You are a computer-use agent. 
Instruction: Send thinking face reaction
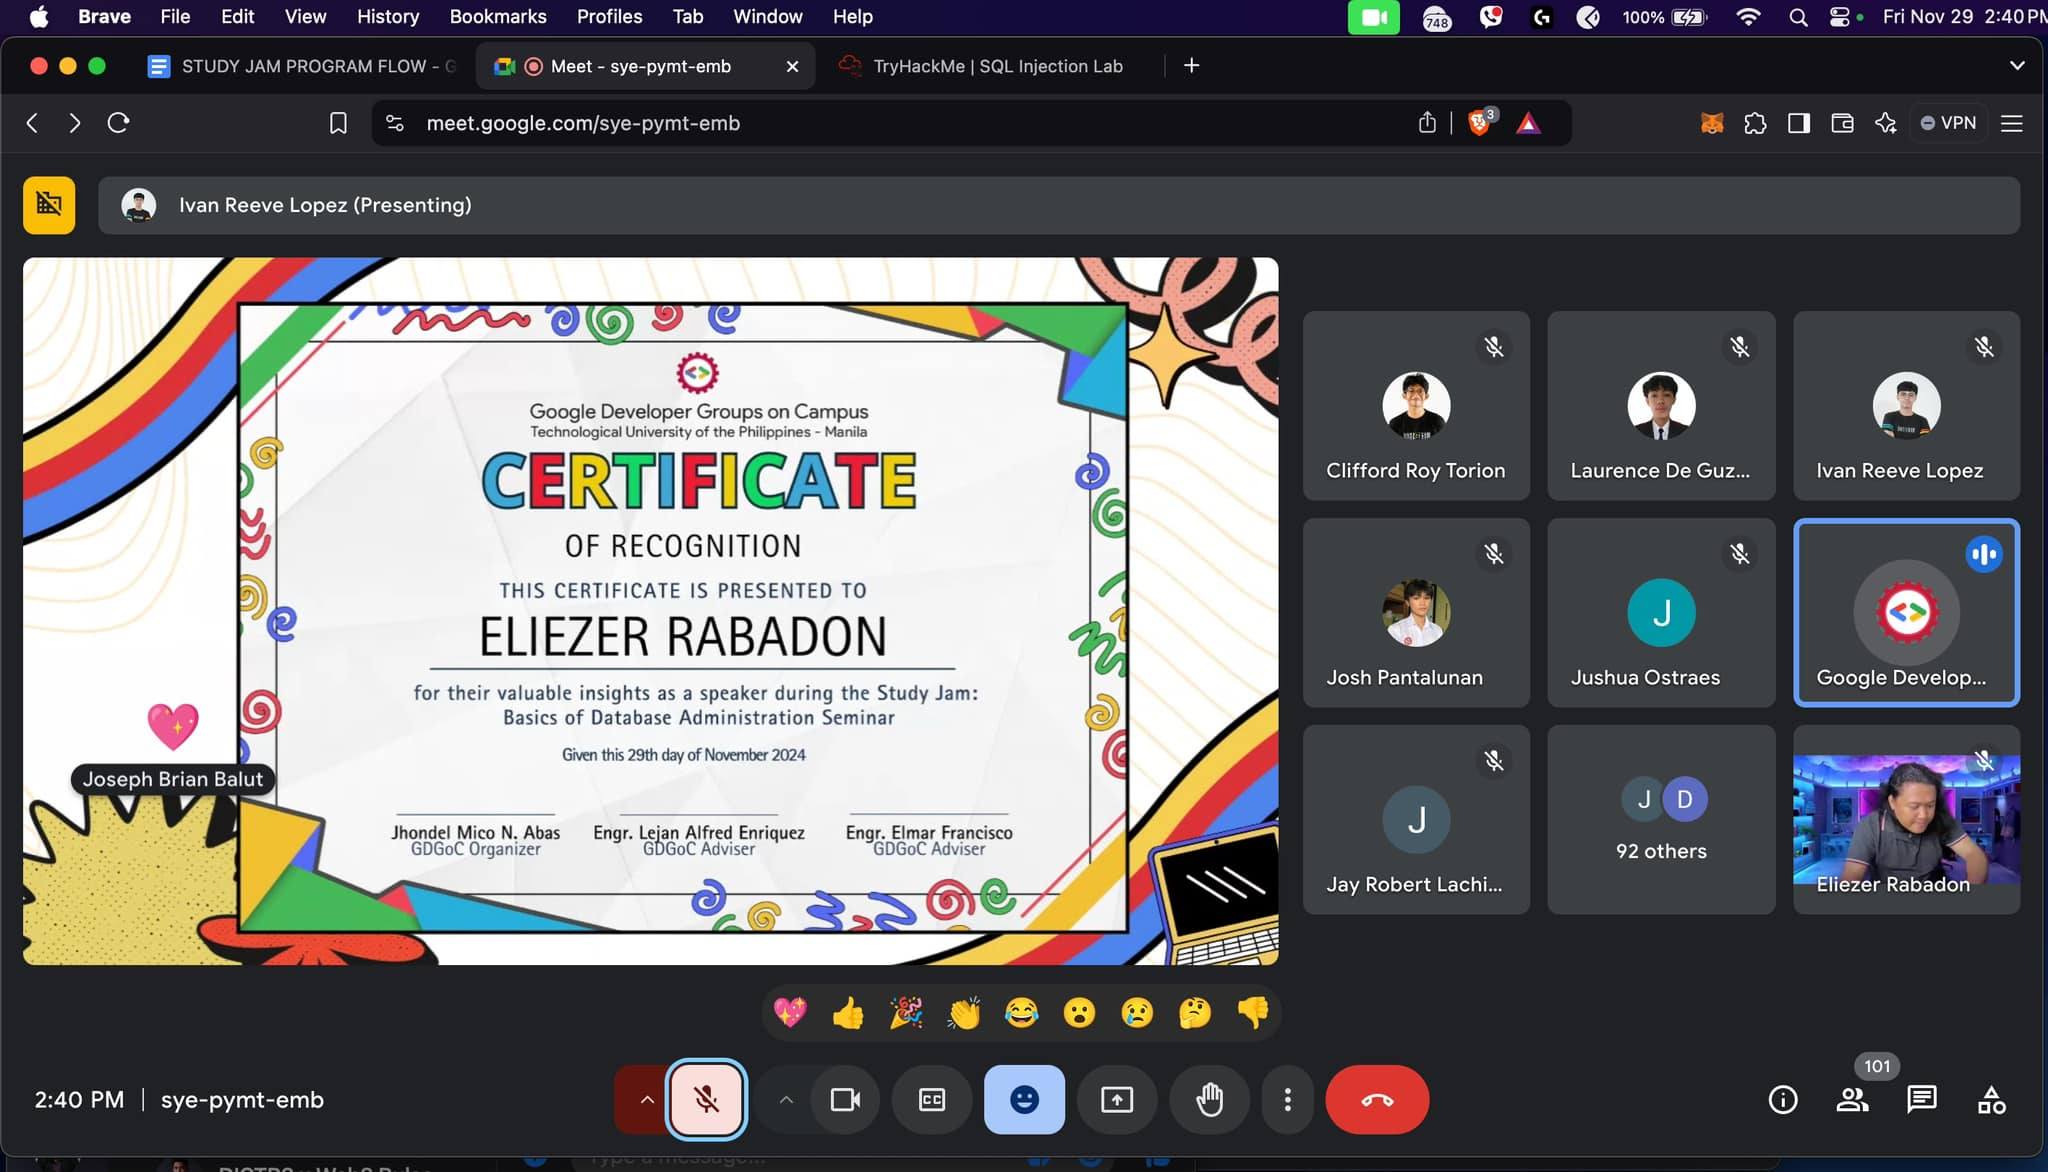click(1195, 1013)
